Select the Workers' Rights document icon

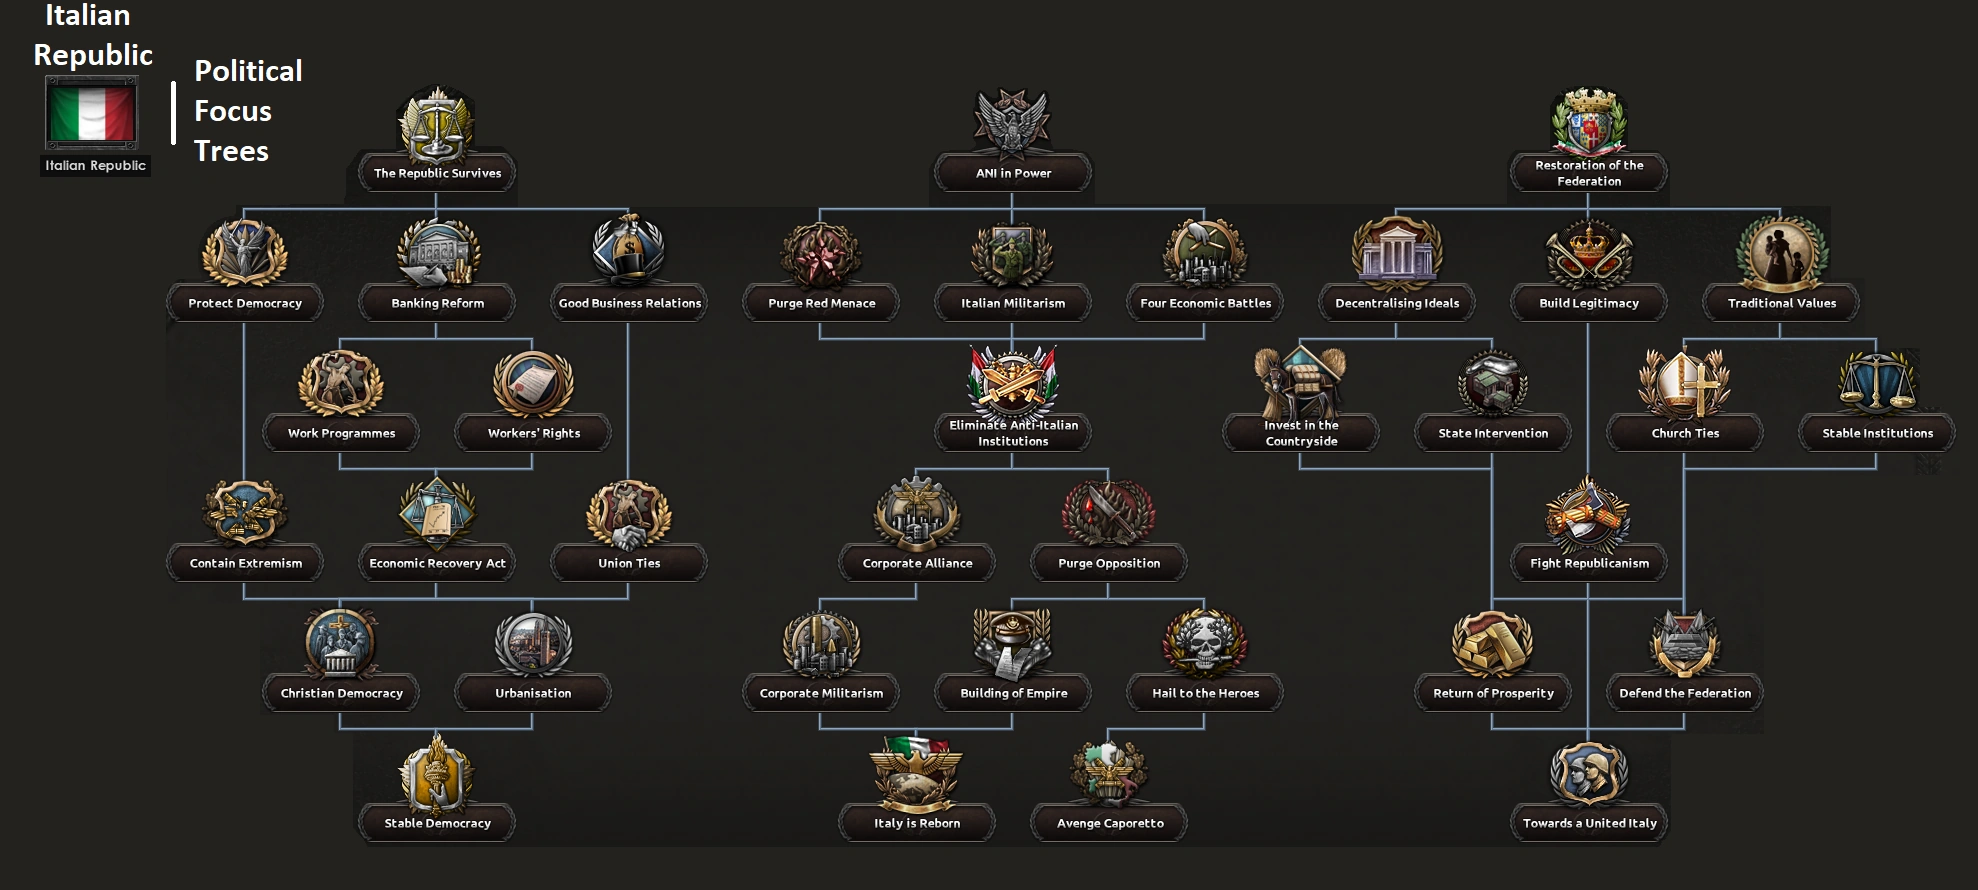point(533,383)
